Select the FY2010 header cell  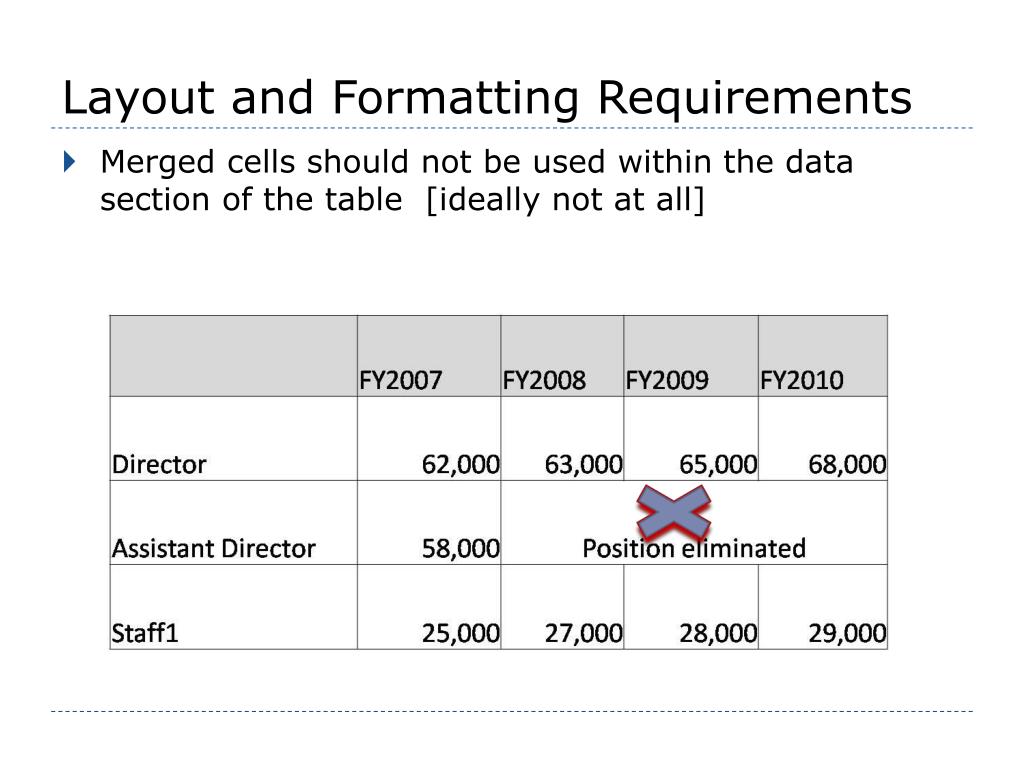[x=823, y=356]
